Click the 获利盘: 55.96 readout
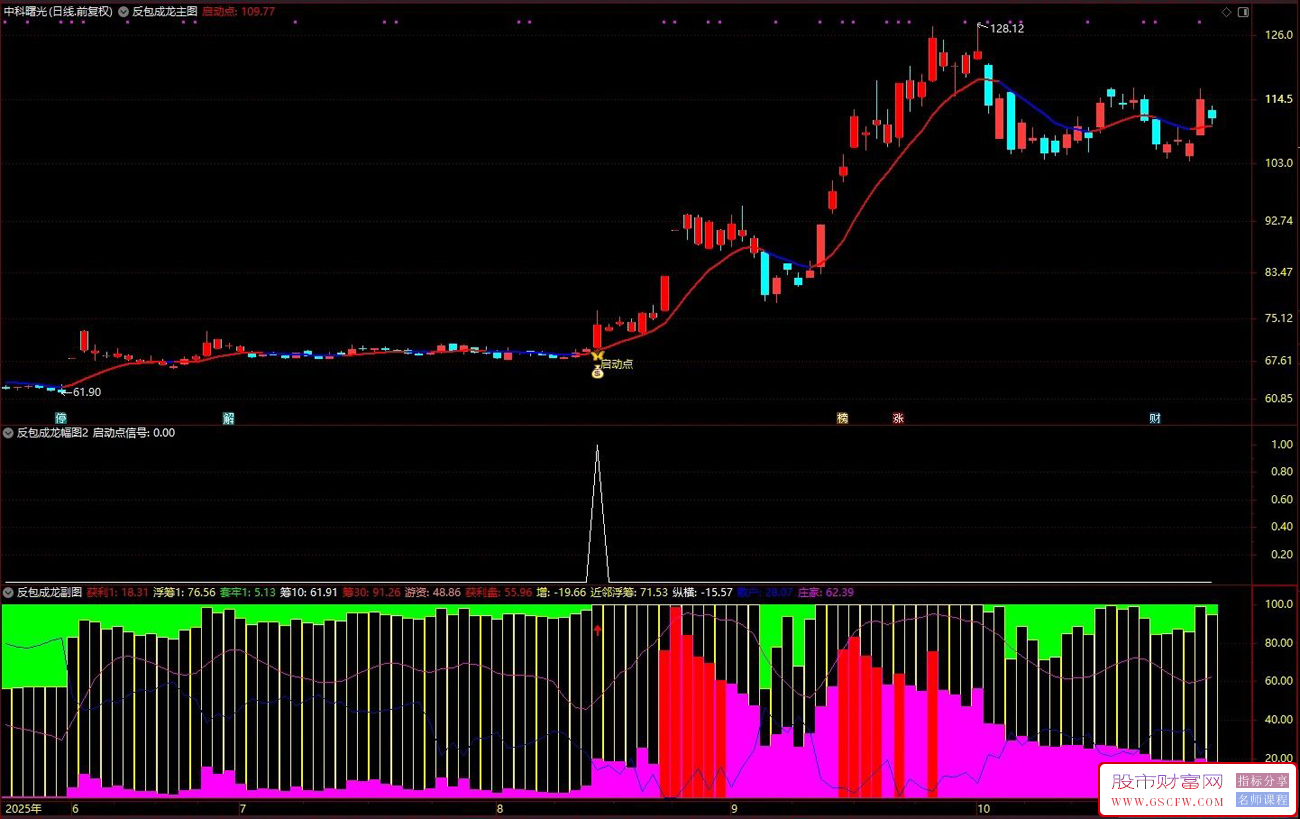 pos(498,593)
